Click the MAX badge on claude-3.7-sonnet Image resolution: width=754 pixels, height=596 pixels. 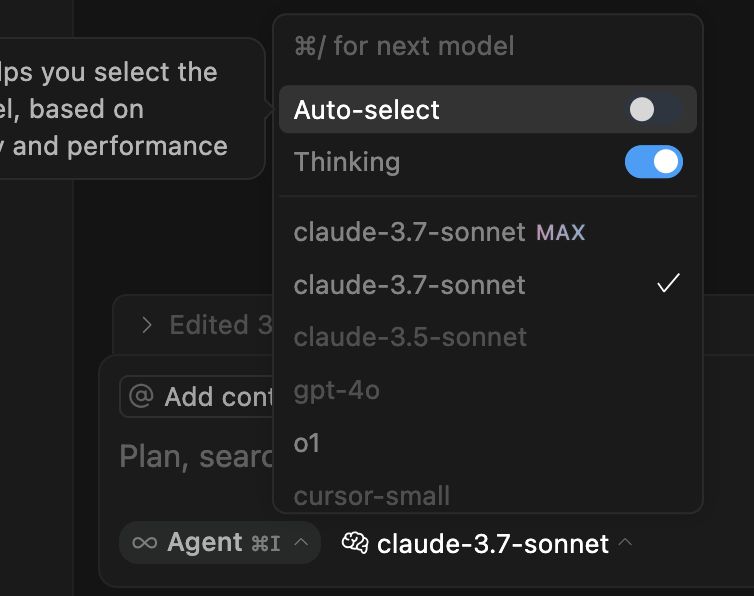pos(561,233)
